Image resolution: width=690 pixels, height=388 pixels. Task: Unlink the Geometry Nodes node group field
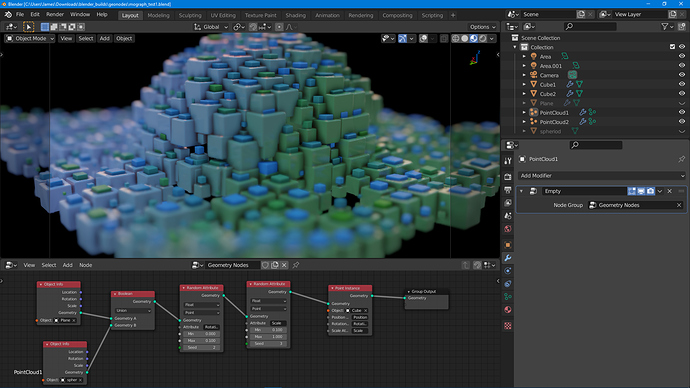pyautogui.click(x=679, y=205)
